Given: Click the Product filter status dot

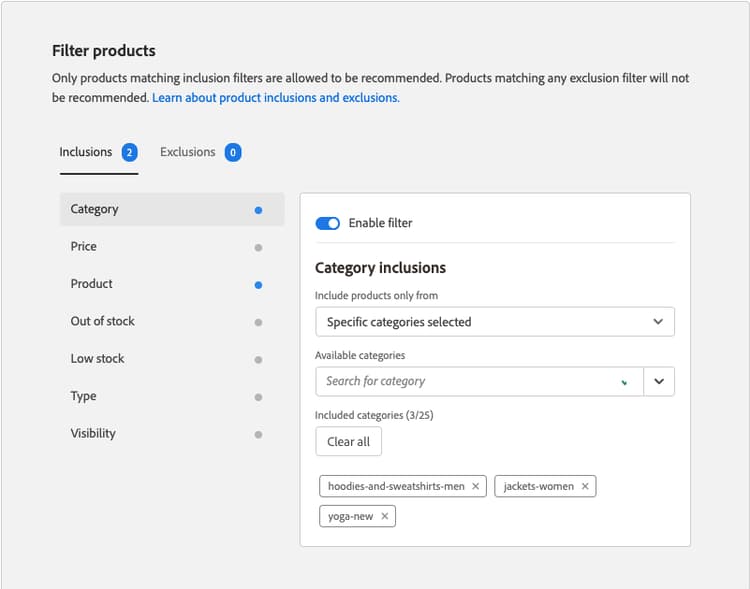Looking at the screenshot, I should tap(258, 285).
